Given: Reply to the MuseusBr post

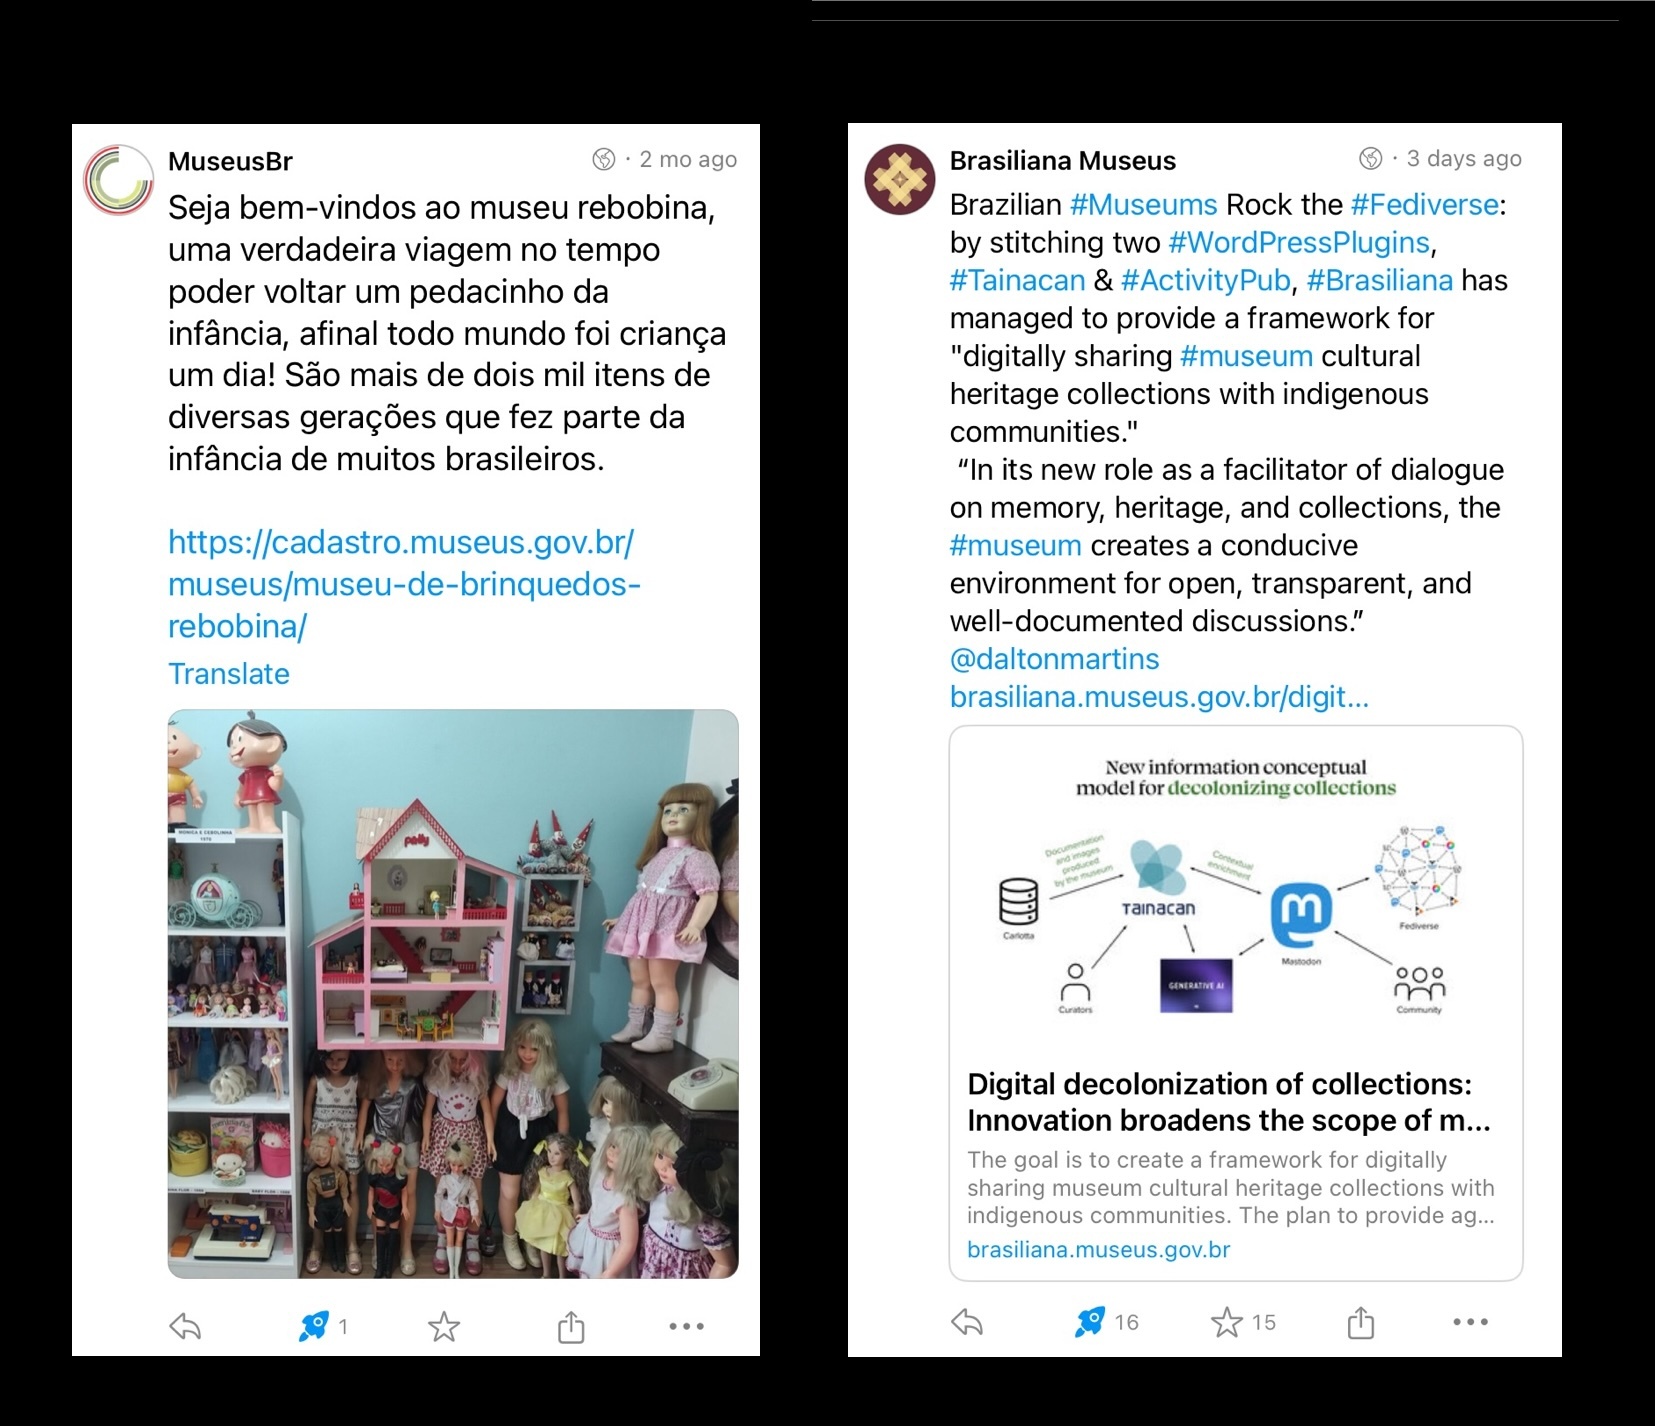Looking at the screenshot, I should 186,1327.
